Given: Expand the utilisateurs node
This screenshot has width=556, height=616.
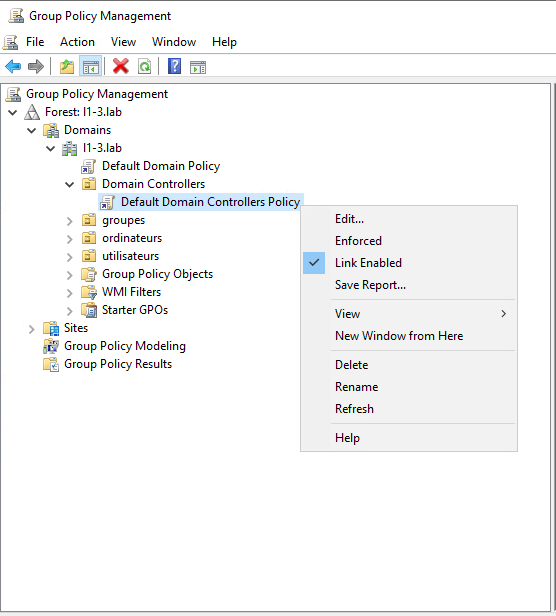Looking at the screenshot, I should 70,257.
